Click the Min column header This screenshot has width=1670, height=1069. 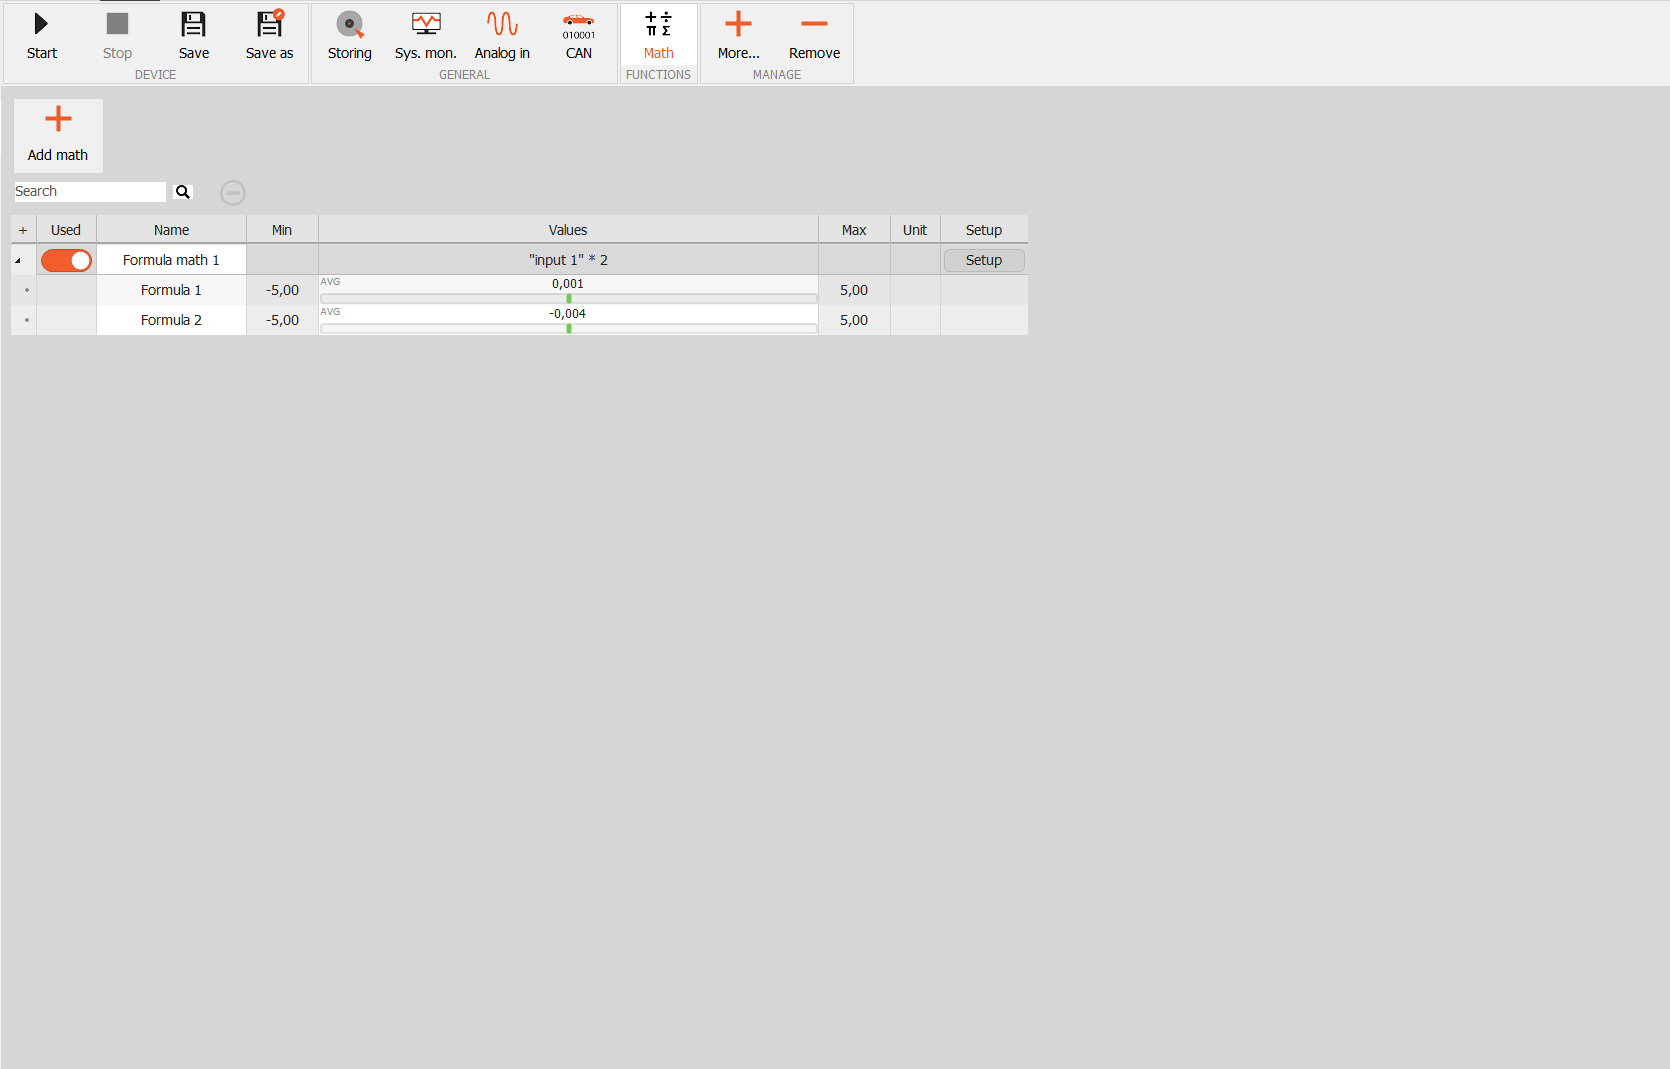tap(282, 230)
